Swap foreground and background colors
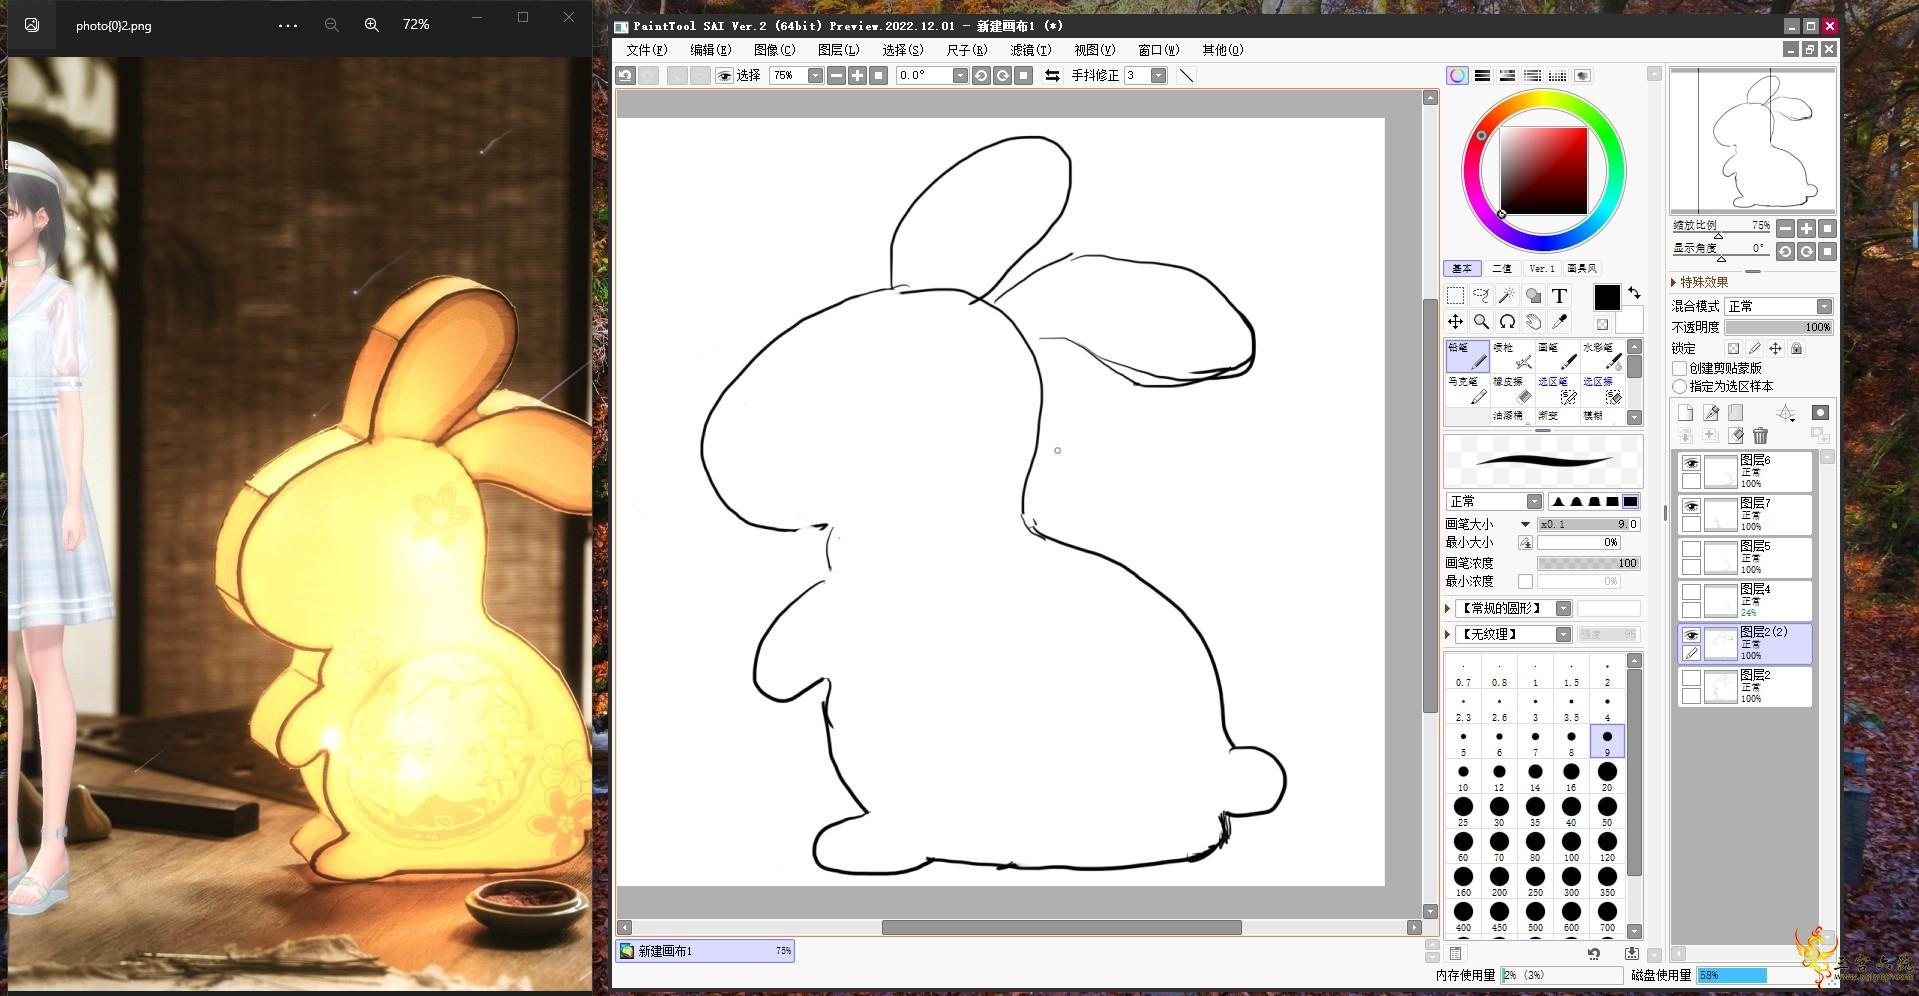Image resolution: width=1919 pixels, height=996 pixels. (x=1634, y=293)
